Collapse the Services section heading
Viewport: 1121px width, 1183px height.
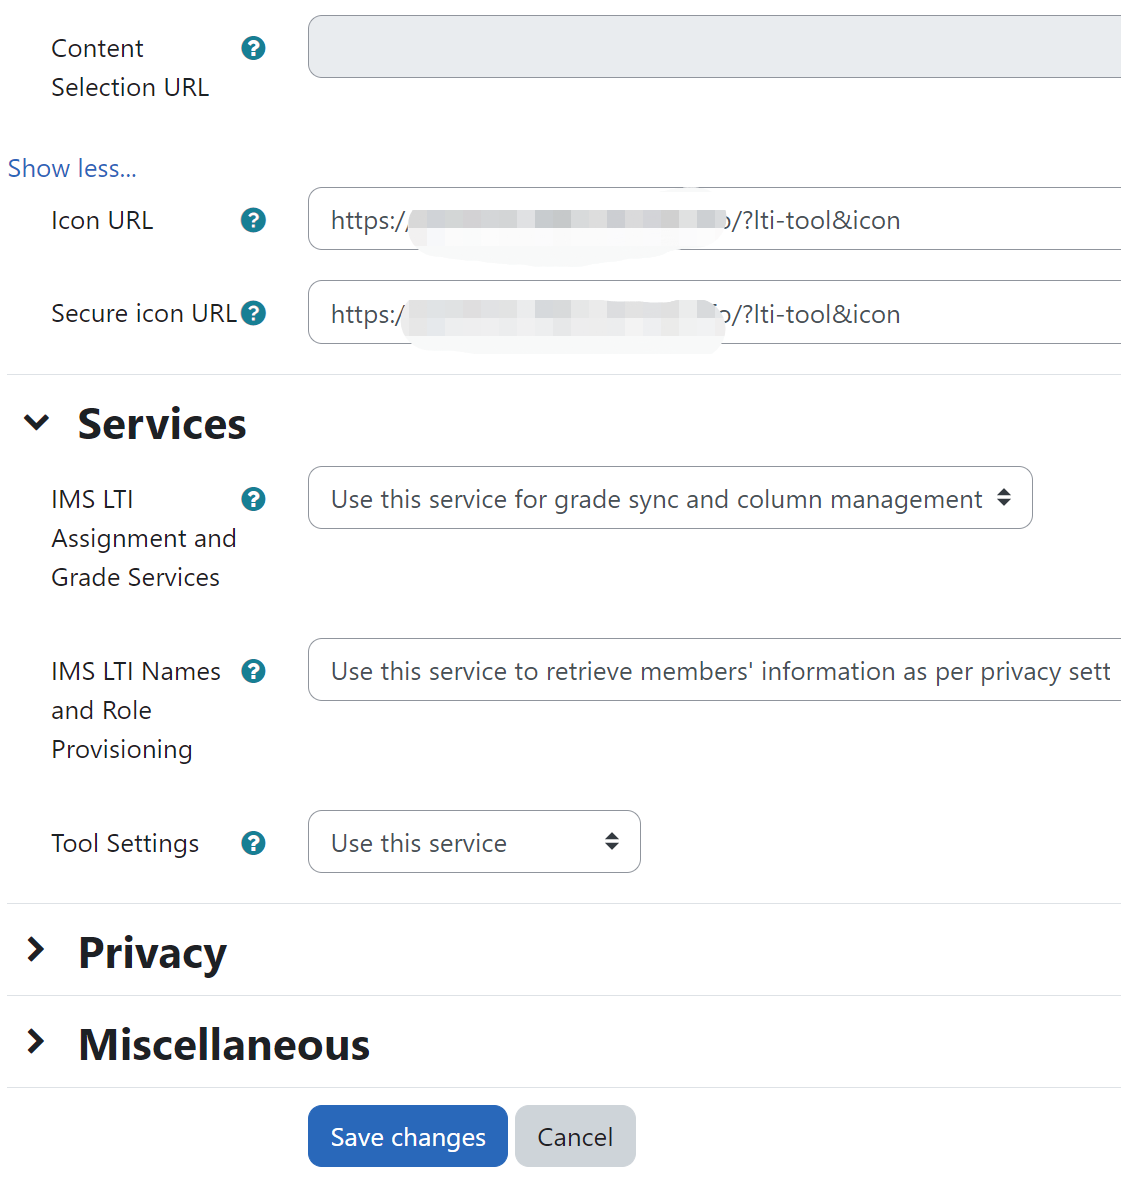pos(161,423)
